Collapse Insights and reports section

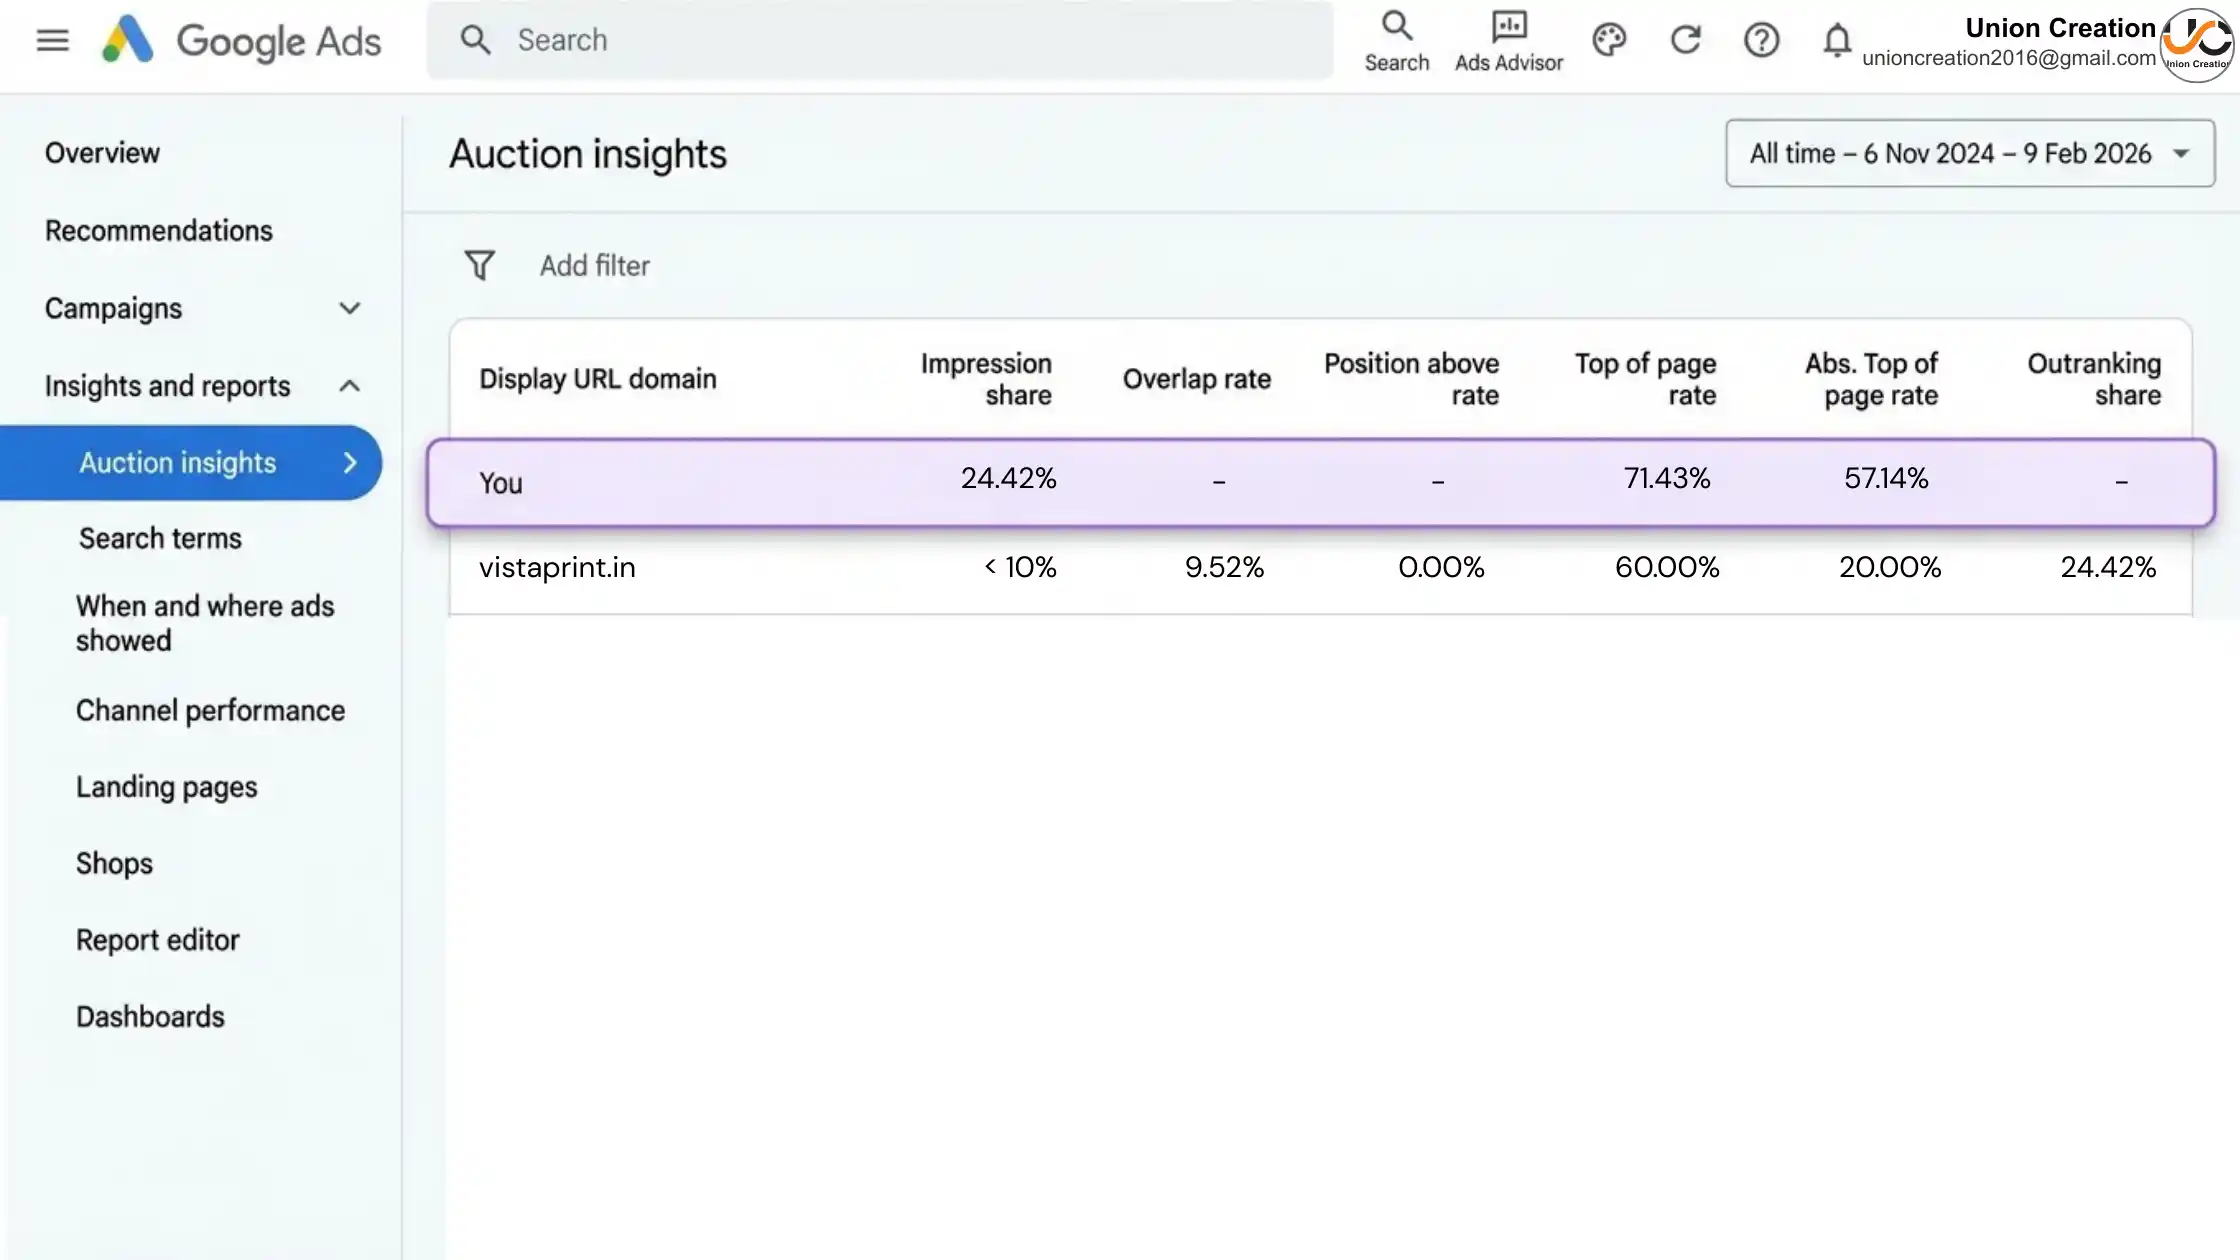click(349, 386)
